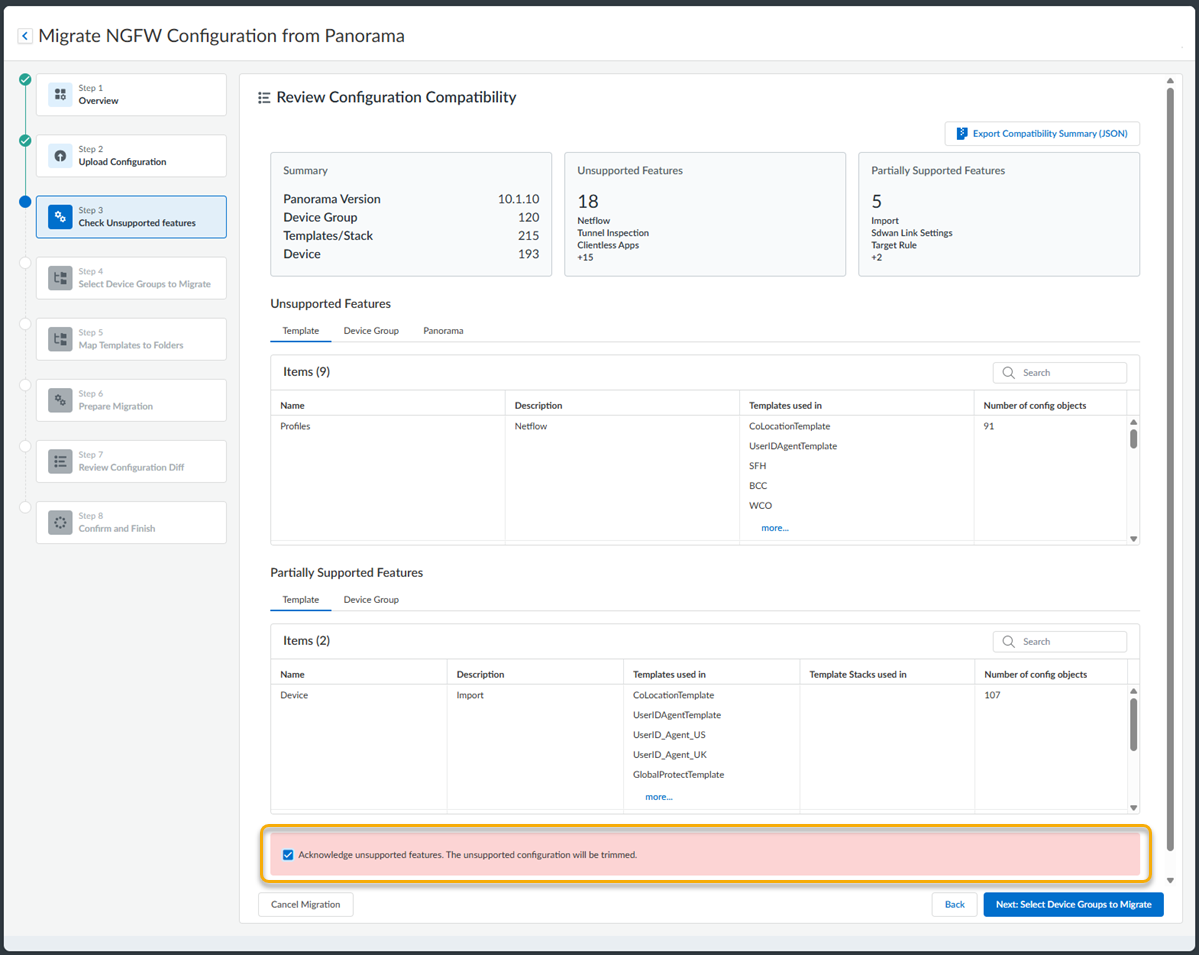Open Device Group tab under Partially Supported Features
Viewport: 1199px width, 955px height.
371,600
